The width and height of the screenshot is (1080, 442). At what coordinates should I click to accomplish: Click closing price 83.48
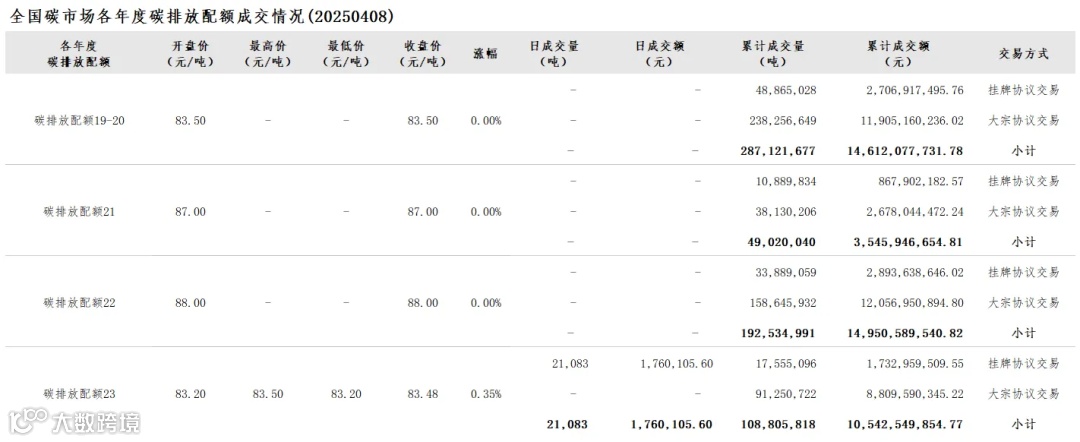tap(423, 394)
